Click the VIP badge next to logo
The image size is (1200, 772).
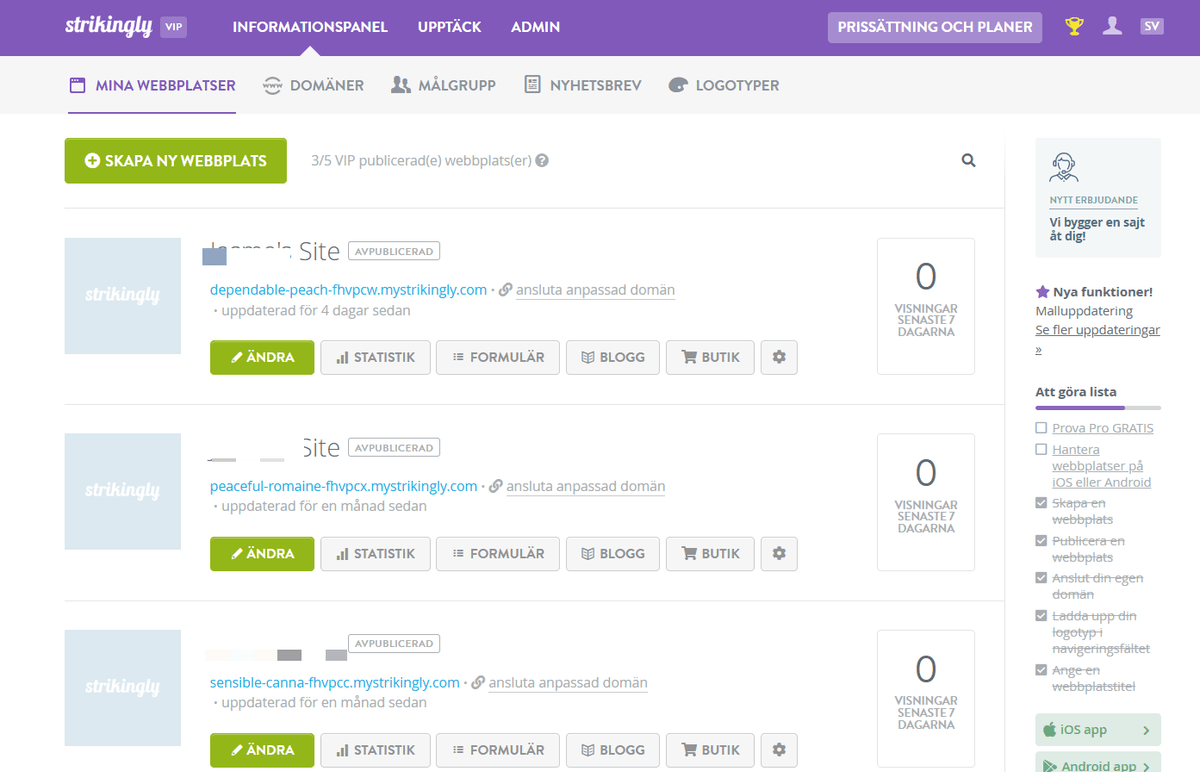174,27
